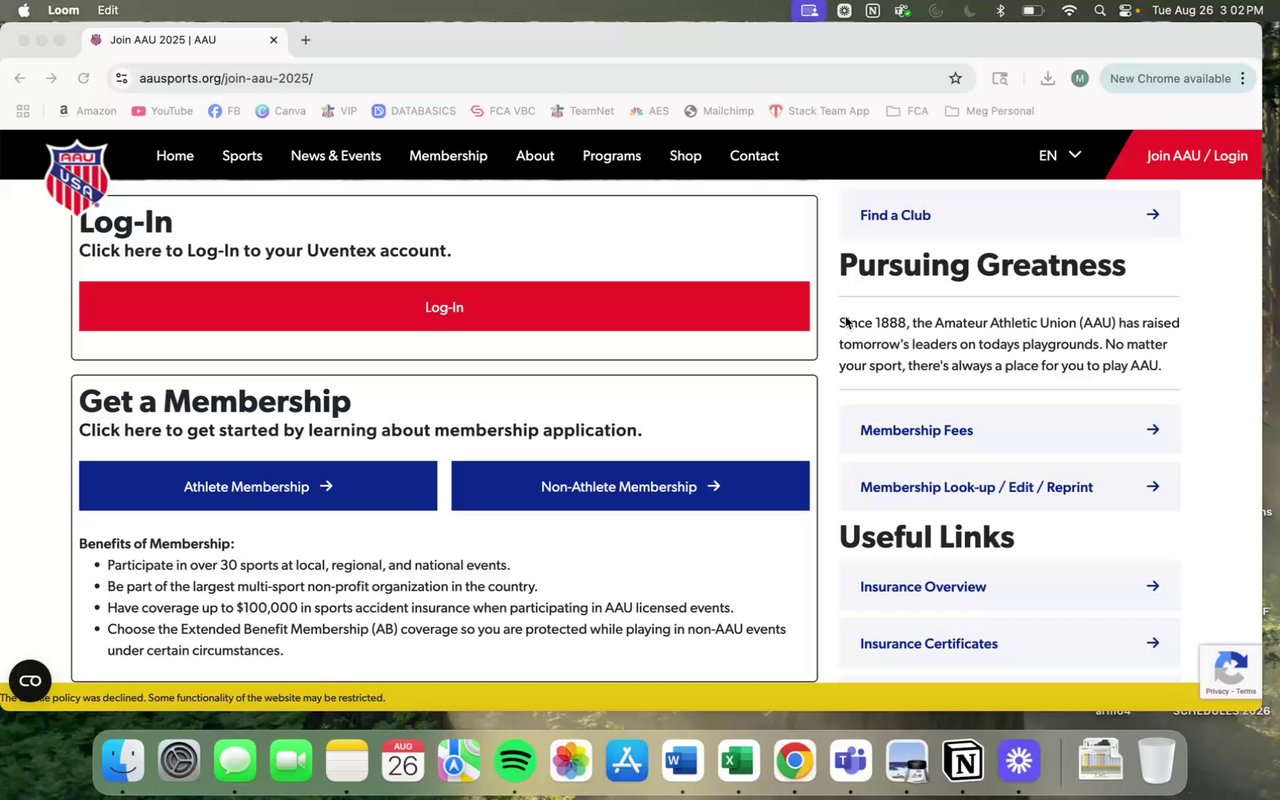
Task: Click the browser back arrow
Action: (20, 78)
